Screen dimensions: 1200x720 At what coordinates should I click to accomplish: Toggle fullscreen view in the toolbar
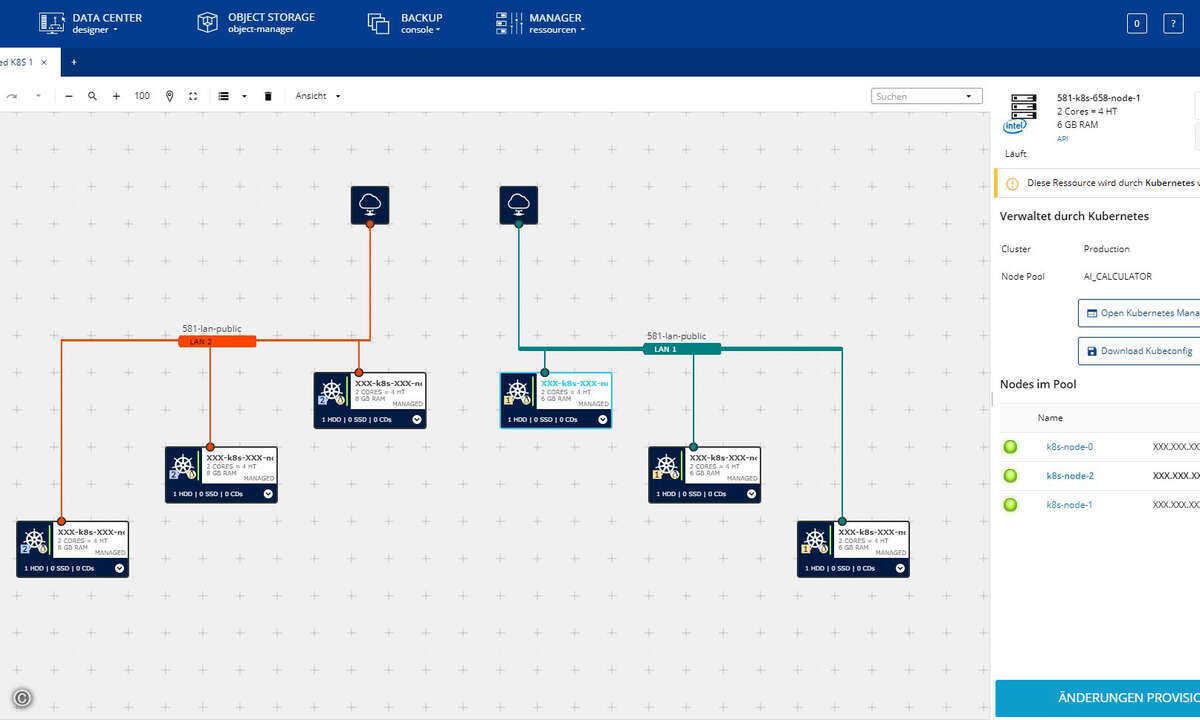point(193,96)
